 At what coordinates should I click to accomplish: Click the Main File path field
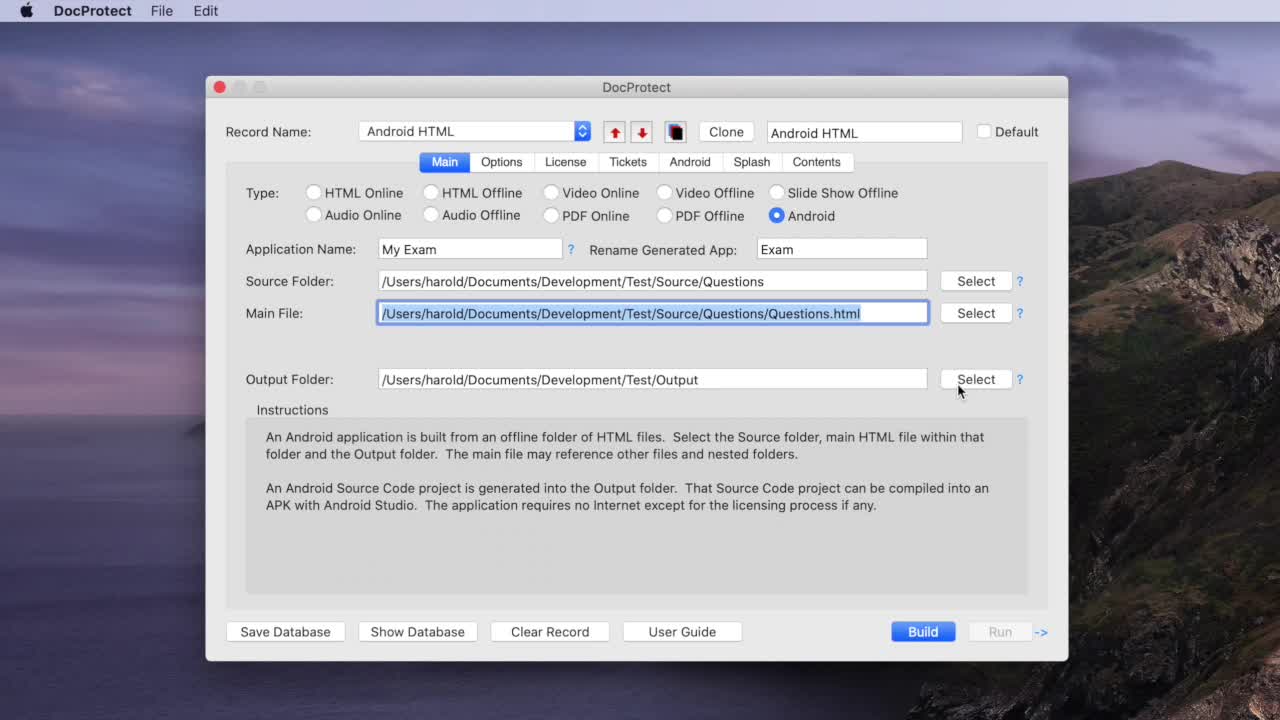pos(653,313)
